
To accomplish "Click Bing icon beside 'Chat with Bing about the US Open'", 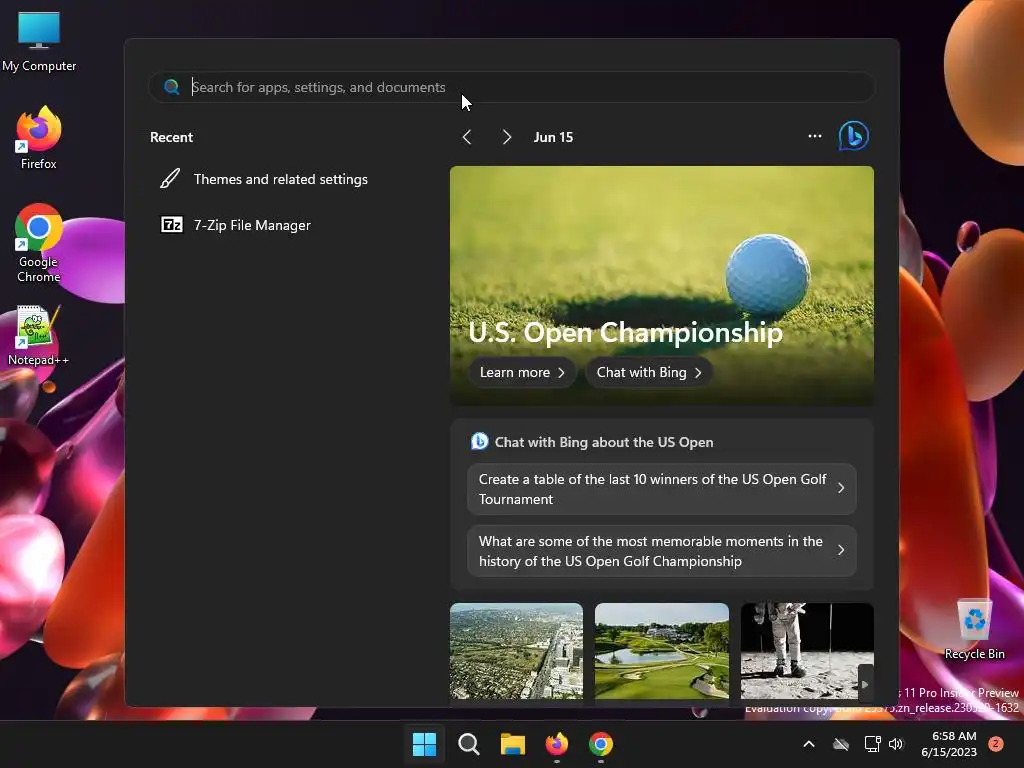I will (479, 442).
